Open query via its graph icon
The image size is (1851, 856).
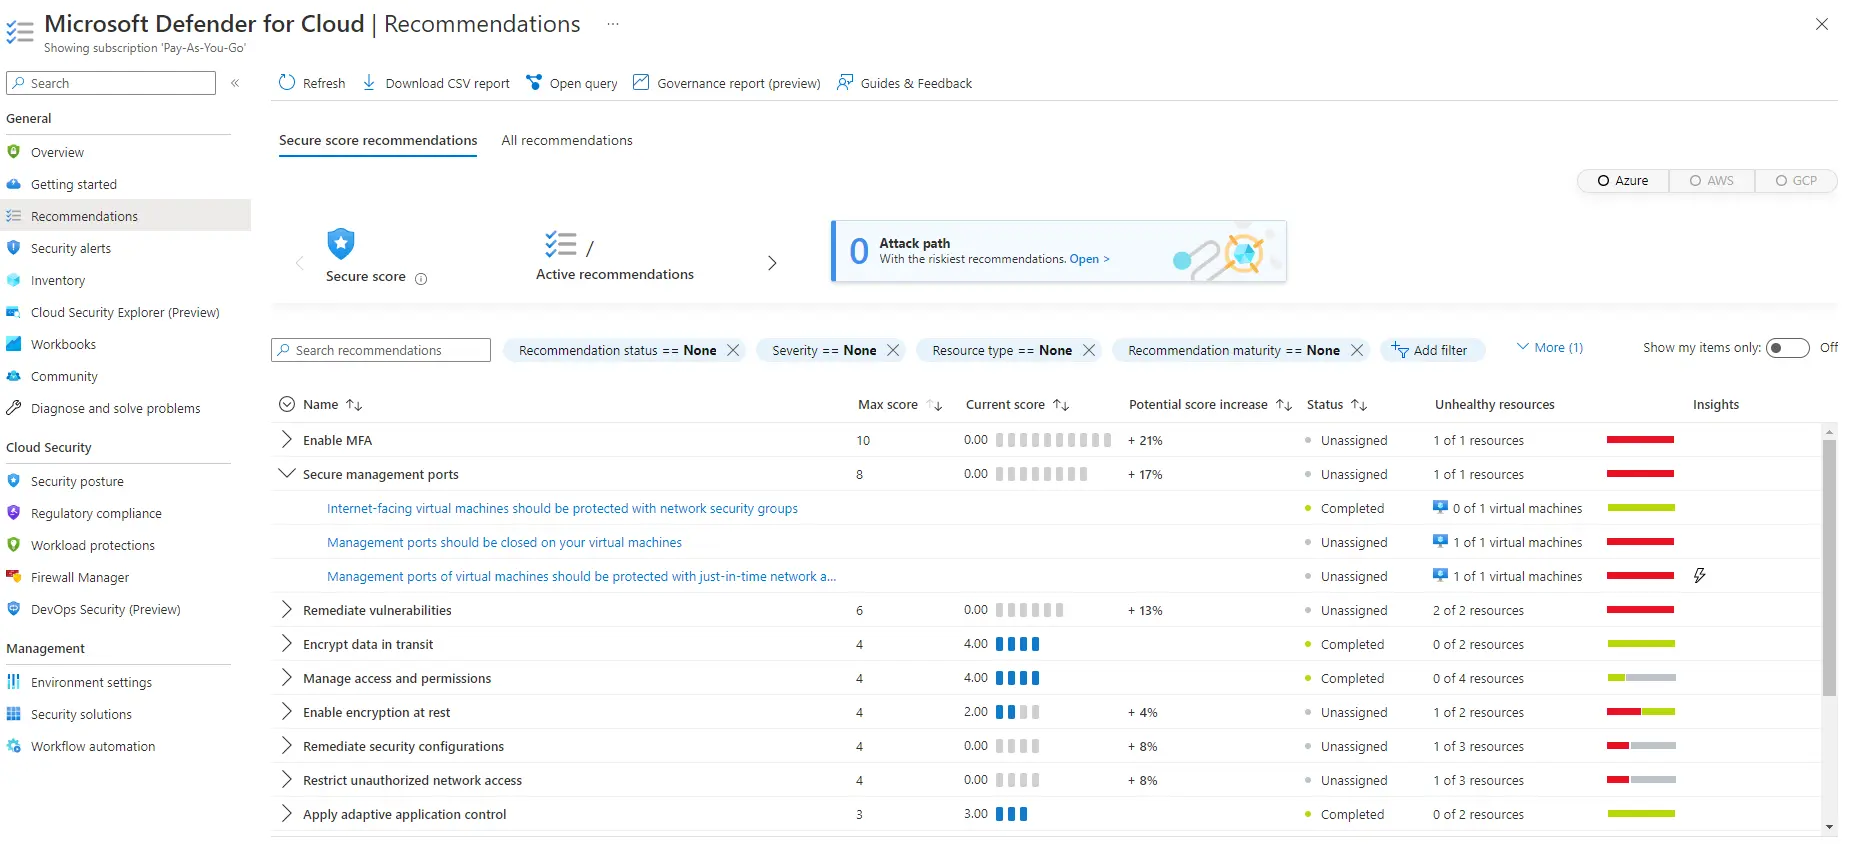pyautogui.click(x=534, y=82)
